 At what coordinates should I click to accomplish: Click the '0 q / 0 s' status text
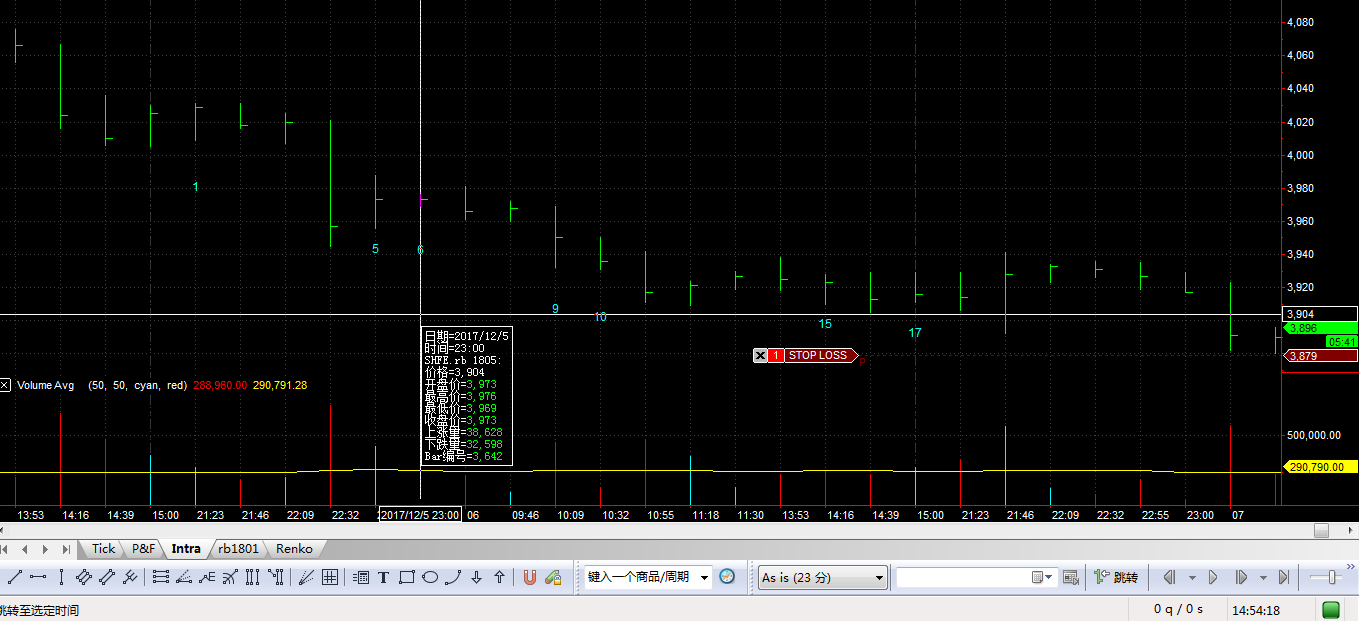(x=1179, y=609)
